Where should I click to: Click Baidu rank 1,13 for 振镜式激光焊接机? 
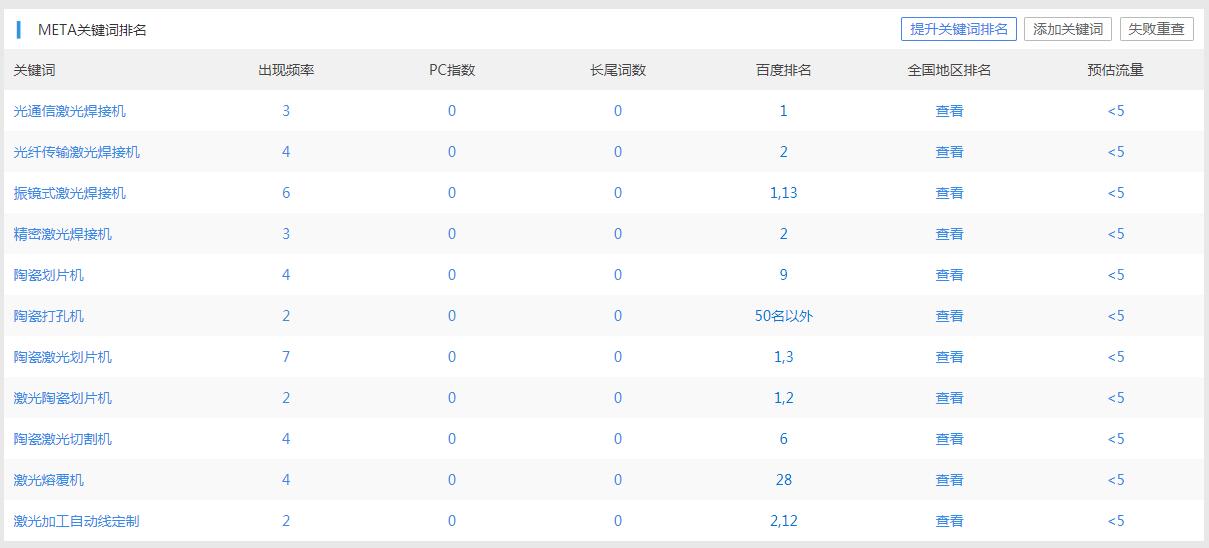point(783,193)
